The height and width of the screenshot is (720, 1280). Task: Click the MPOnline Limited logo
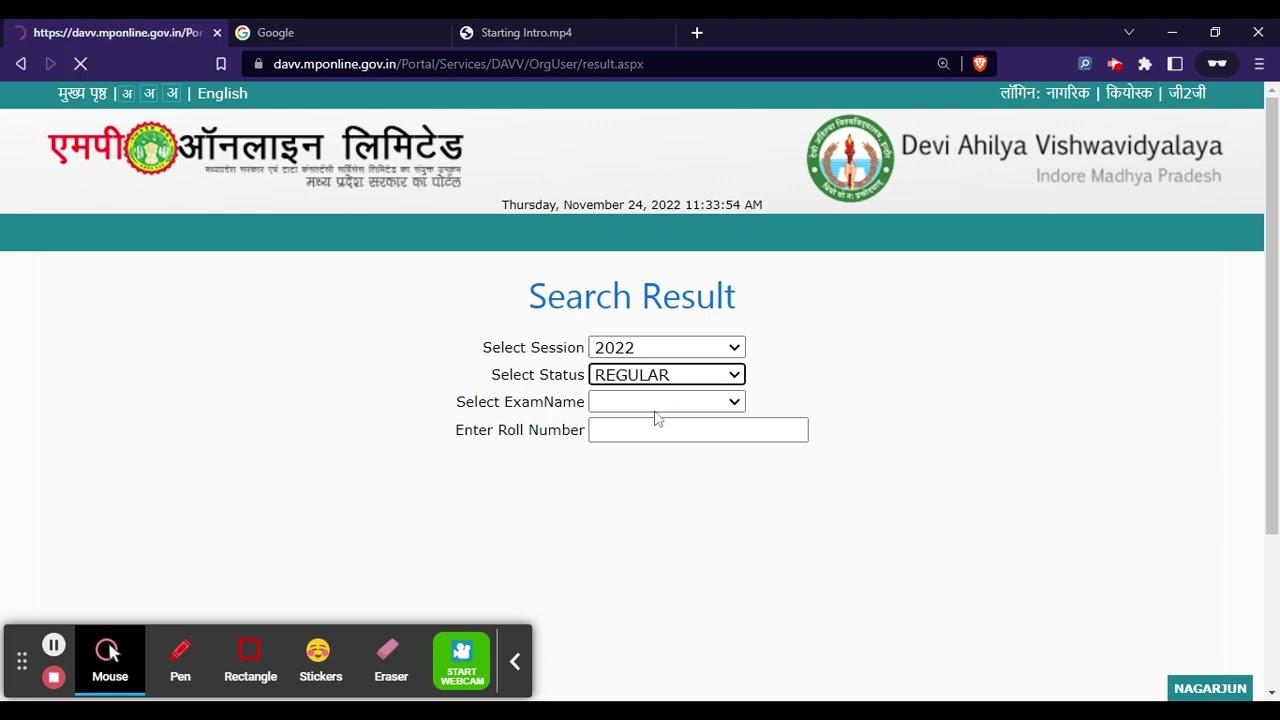[256, 155]
